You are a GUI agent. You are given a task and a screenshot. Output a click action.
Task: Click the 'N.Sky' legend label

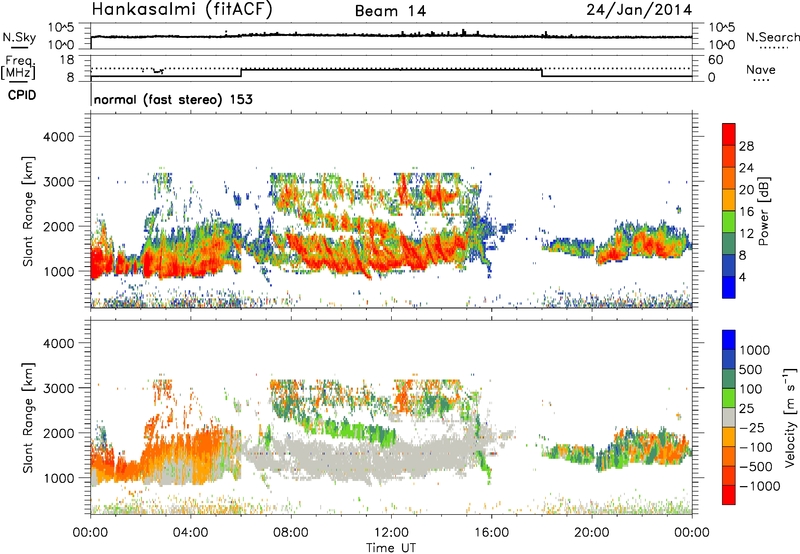coord(19,37)
